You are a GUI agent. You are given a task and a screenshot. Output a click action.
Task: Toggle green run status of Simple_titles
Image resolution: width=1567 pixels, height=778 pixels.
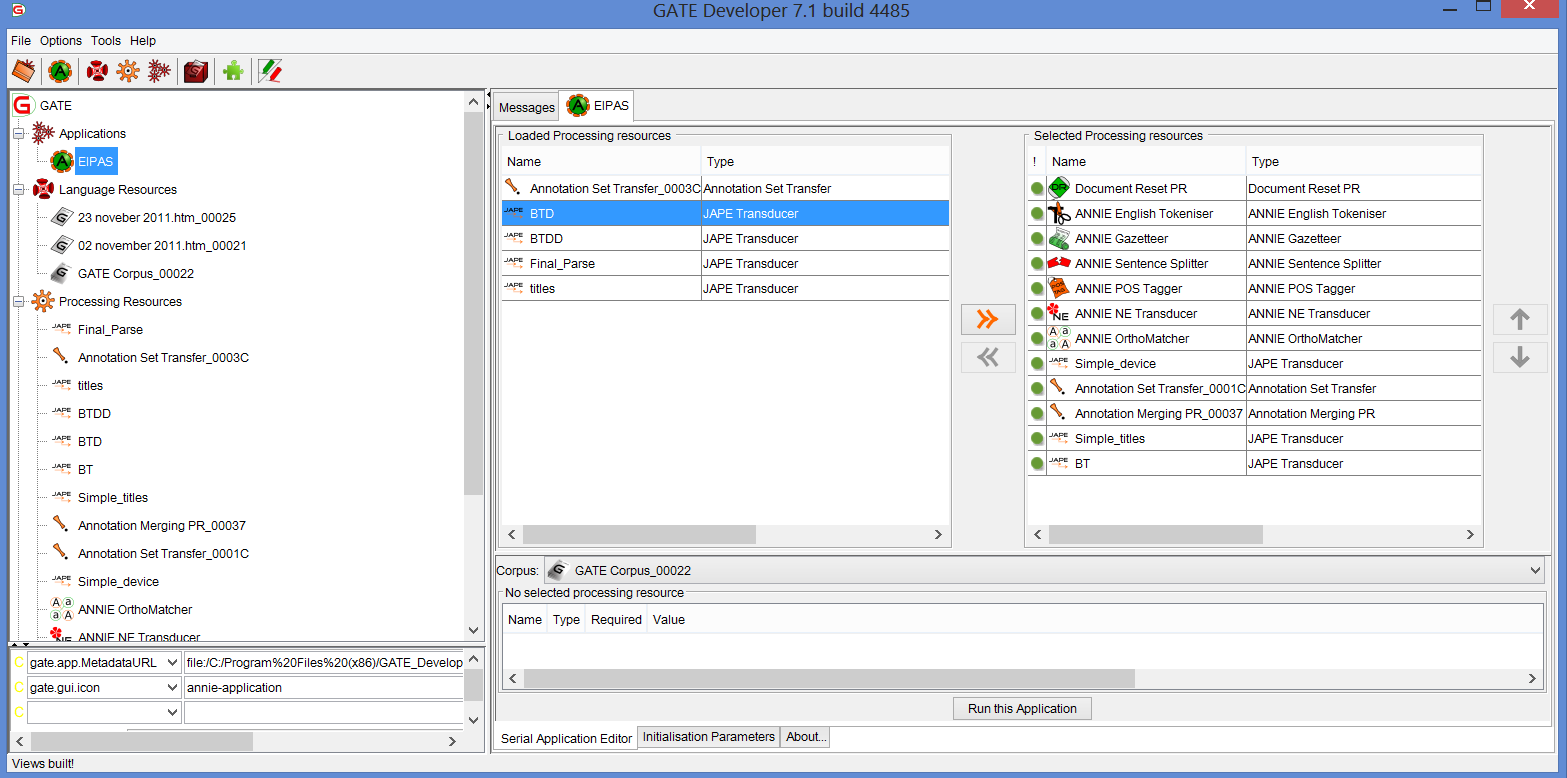pyautogui.click(x=1037, y=438)
